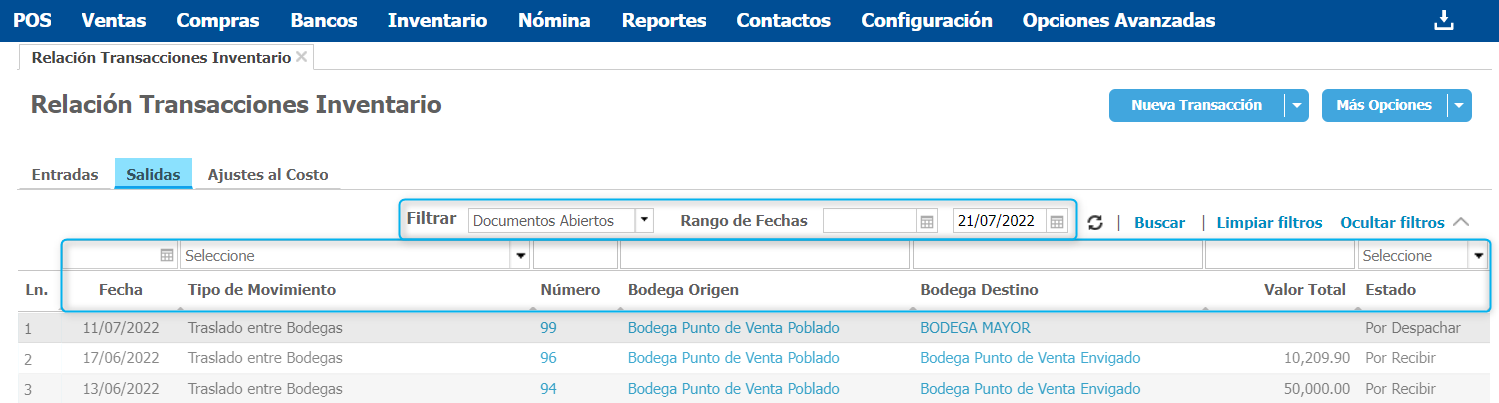
Task: Open the Reportes menu
Action: click(663, 20)
